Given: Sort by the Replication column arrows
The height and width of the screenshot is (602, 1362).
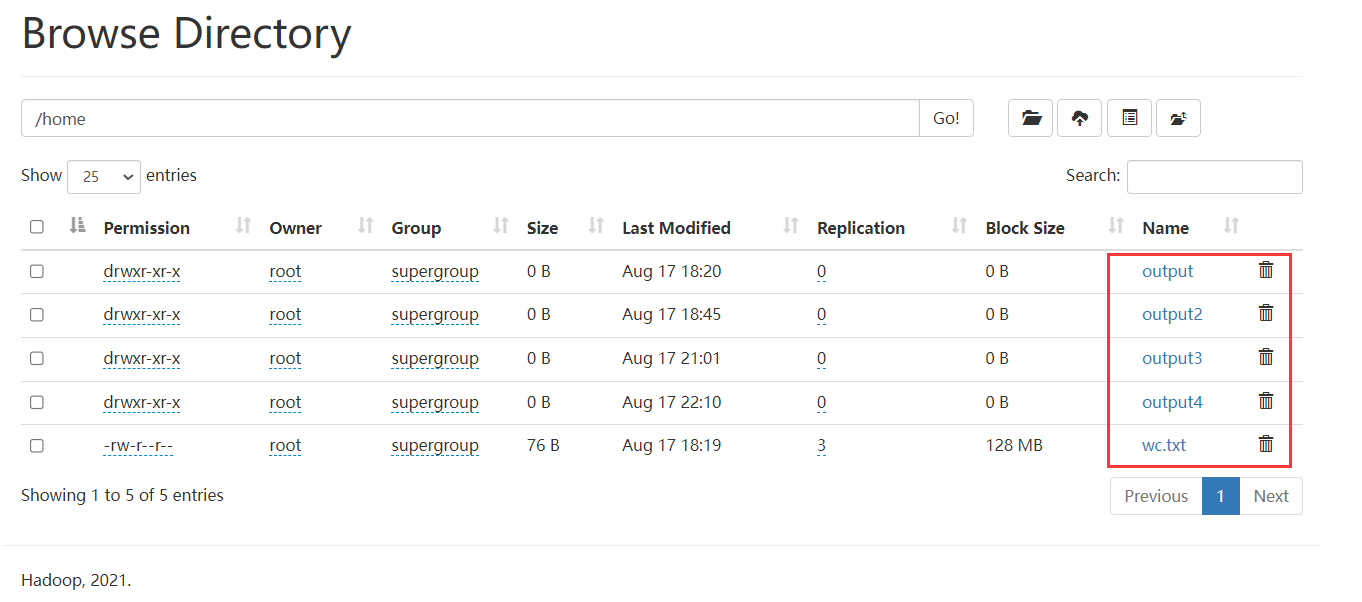Looking at the screenshot, I should pyautogui.click(x=960, y=227).
